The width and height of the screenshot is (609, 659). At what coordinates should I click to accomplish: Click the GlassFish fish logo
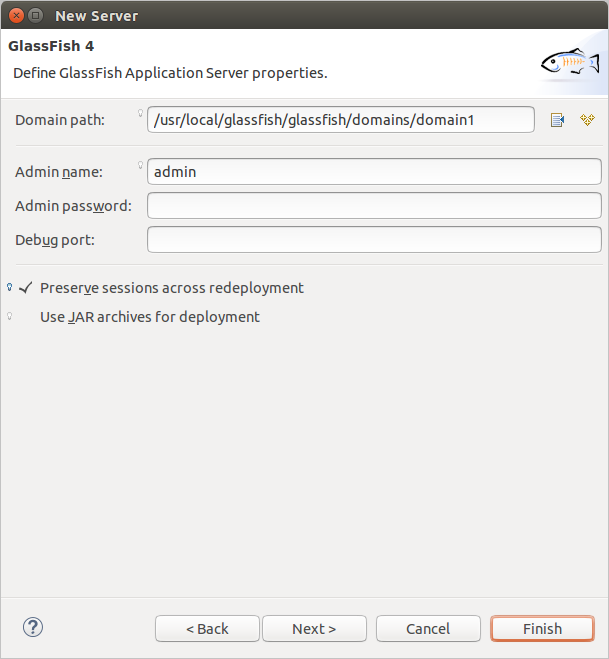click(x=570, y=63)
